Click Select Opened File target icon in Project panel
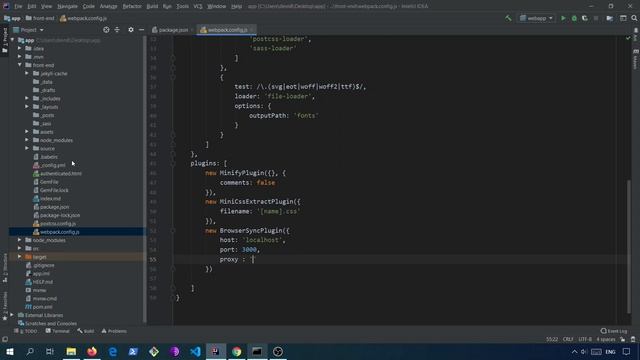640x360 pixels. (106, 30)
